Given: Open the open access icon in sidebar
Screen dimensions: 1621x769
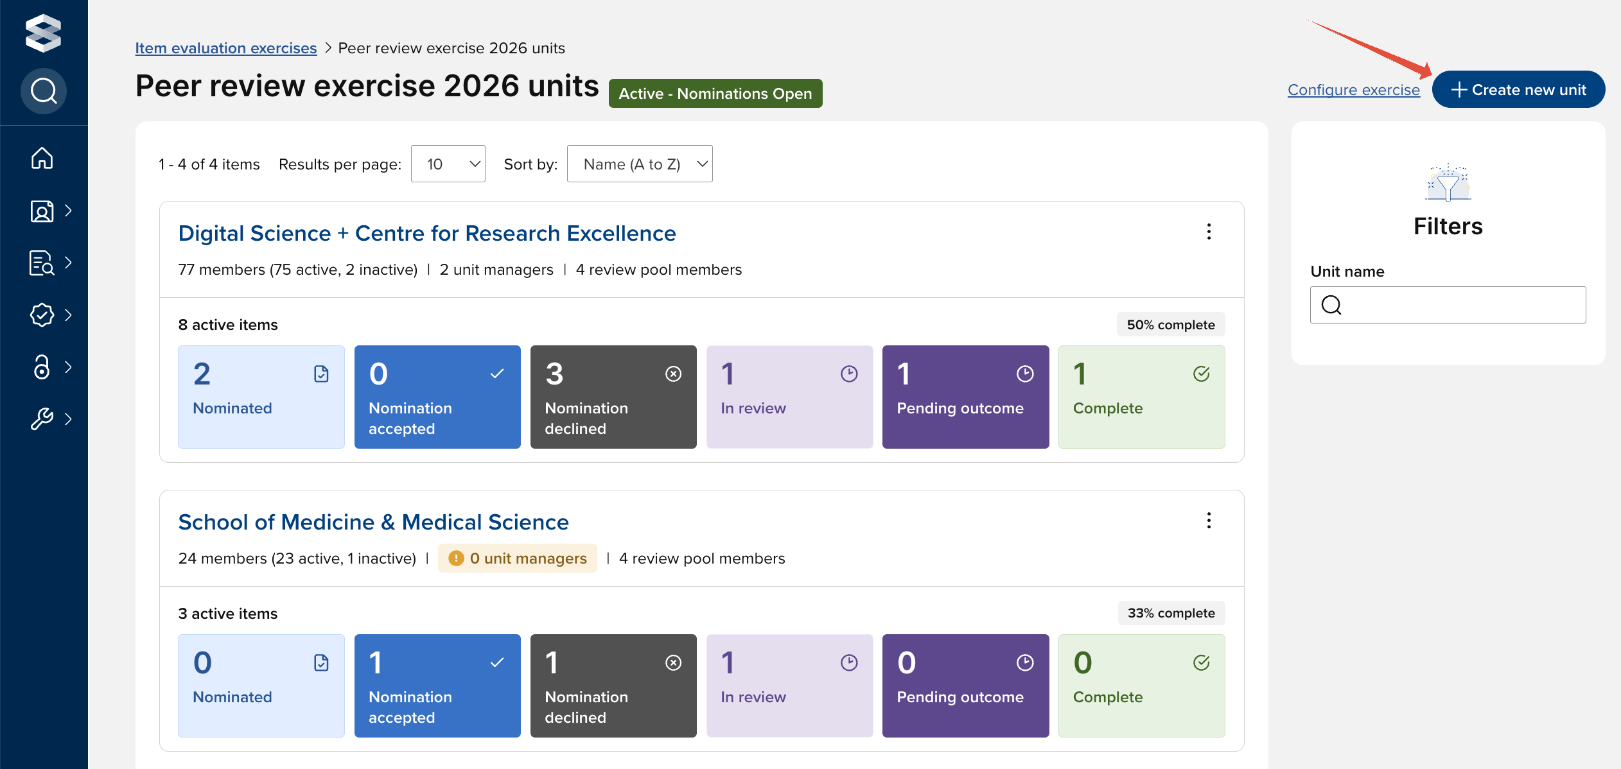Looking at the screenshot, I should click(x=42, y=367).
